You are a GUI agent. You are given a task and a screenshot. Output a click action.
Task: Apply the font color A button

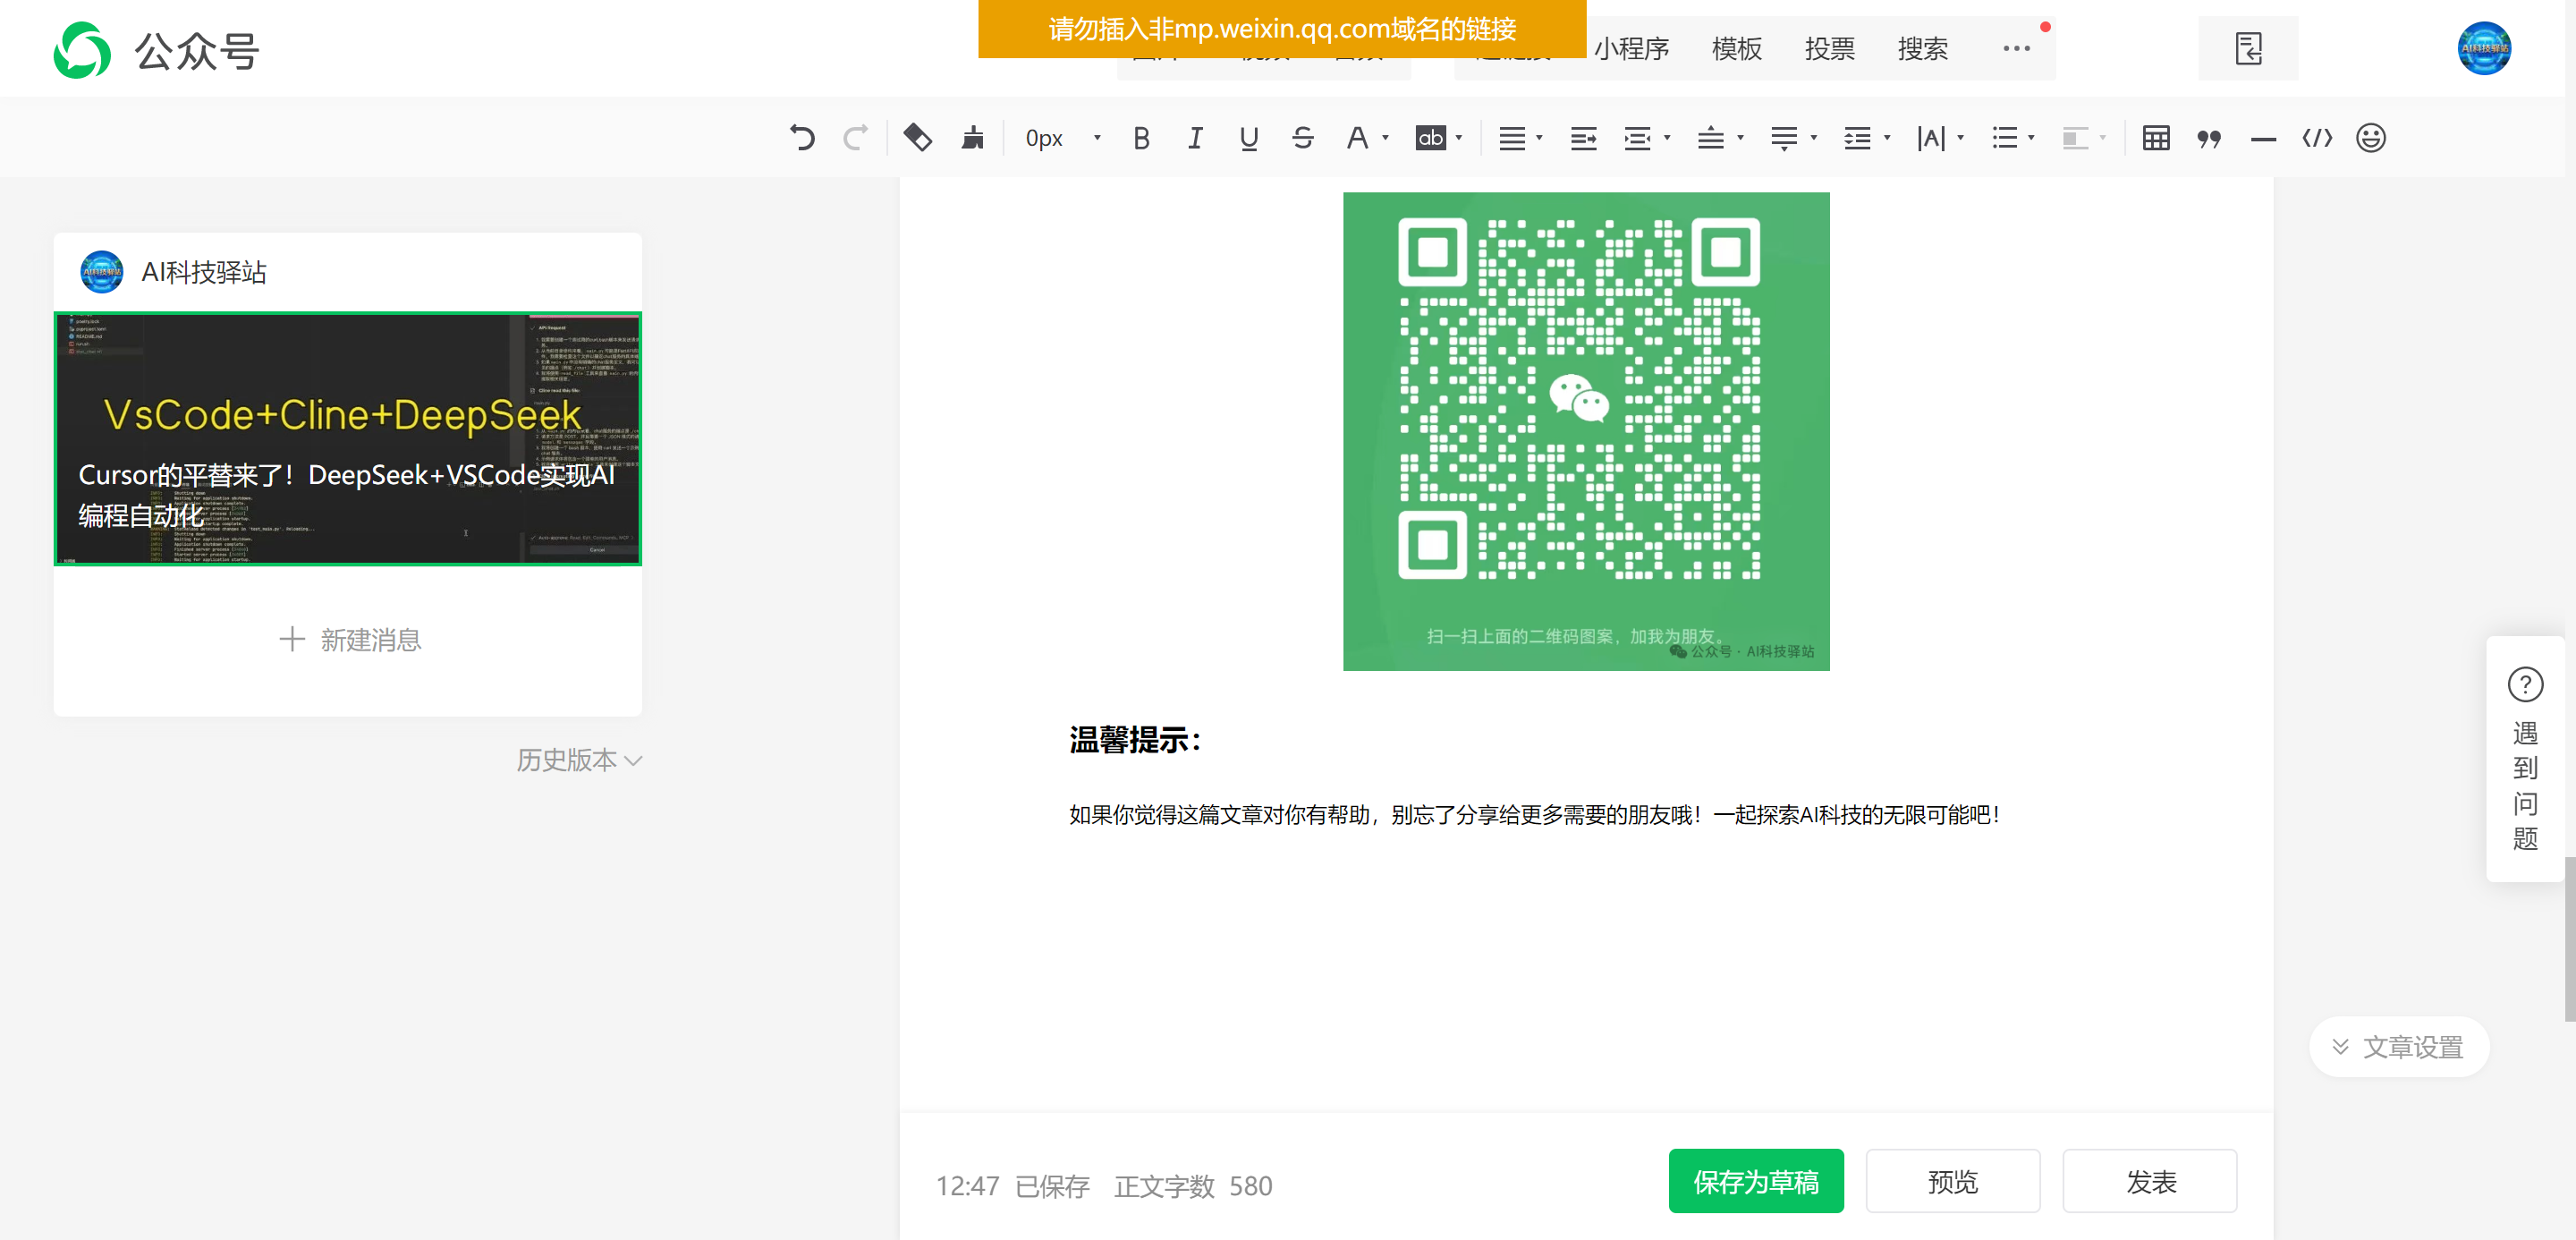click(x=1357, y=138)
